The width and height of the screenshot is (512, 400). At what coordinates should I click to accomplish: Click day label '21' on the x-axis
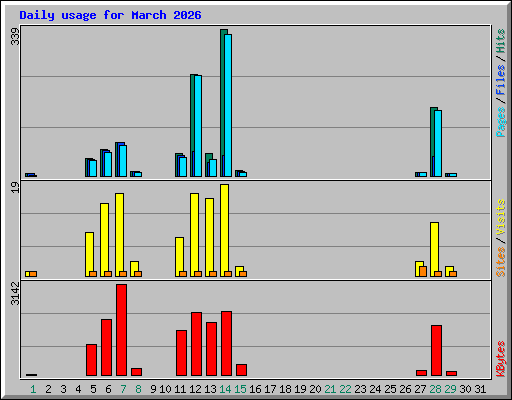330,389
